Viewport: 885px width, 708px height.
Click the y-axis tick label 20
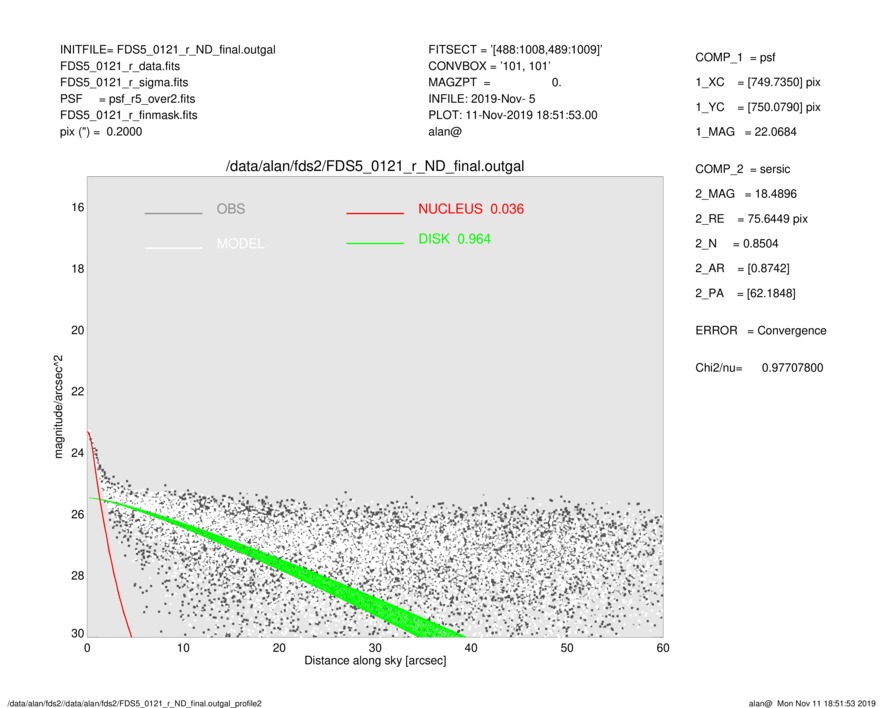pos(78,330)
